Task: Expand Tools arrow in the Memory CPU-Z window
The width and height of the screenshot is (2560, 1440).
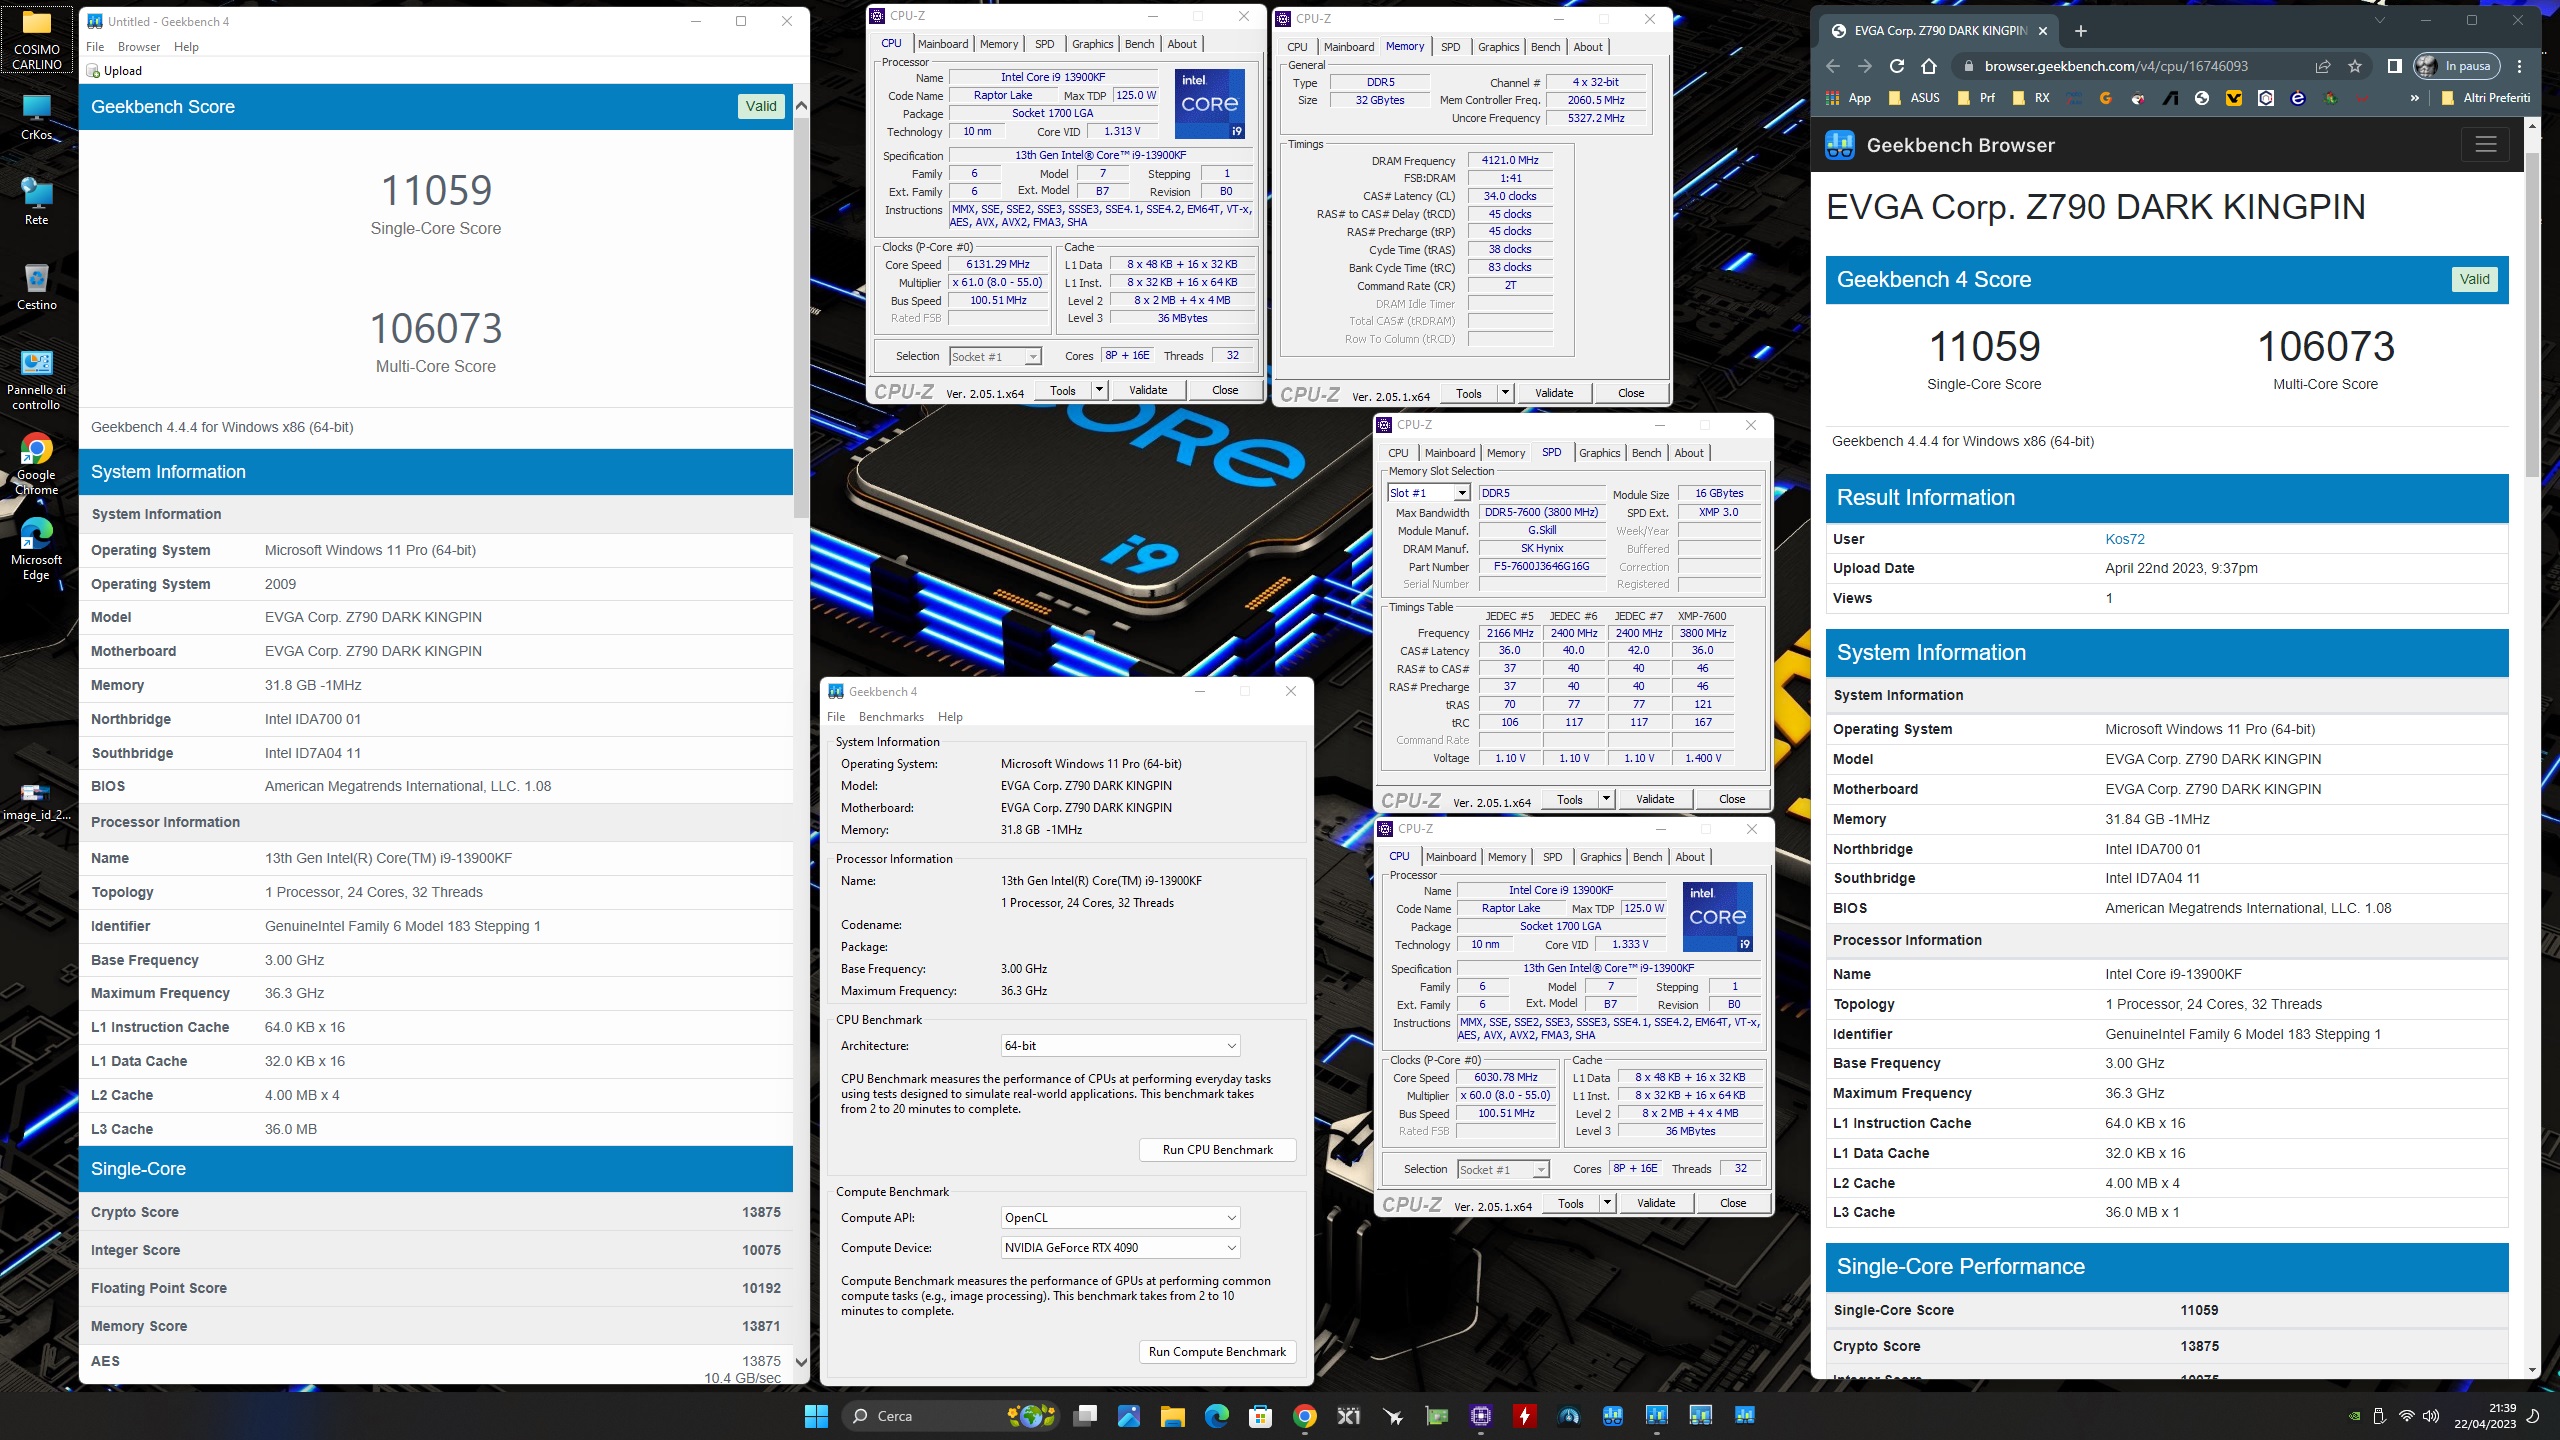Action: 1504,393
